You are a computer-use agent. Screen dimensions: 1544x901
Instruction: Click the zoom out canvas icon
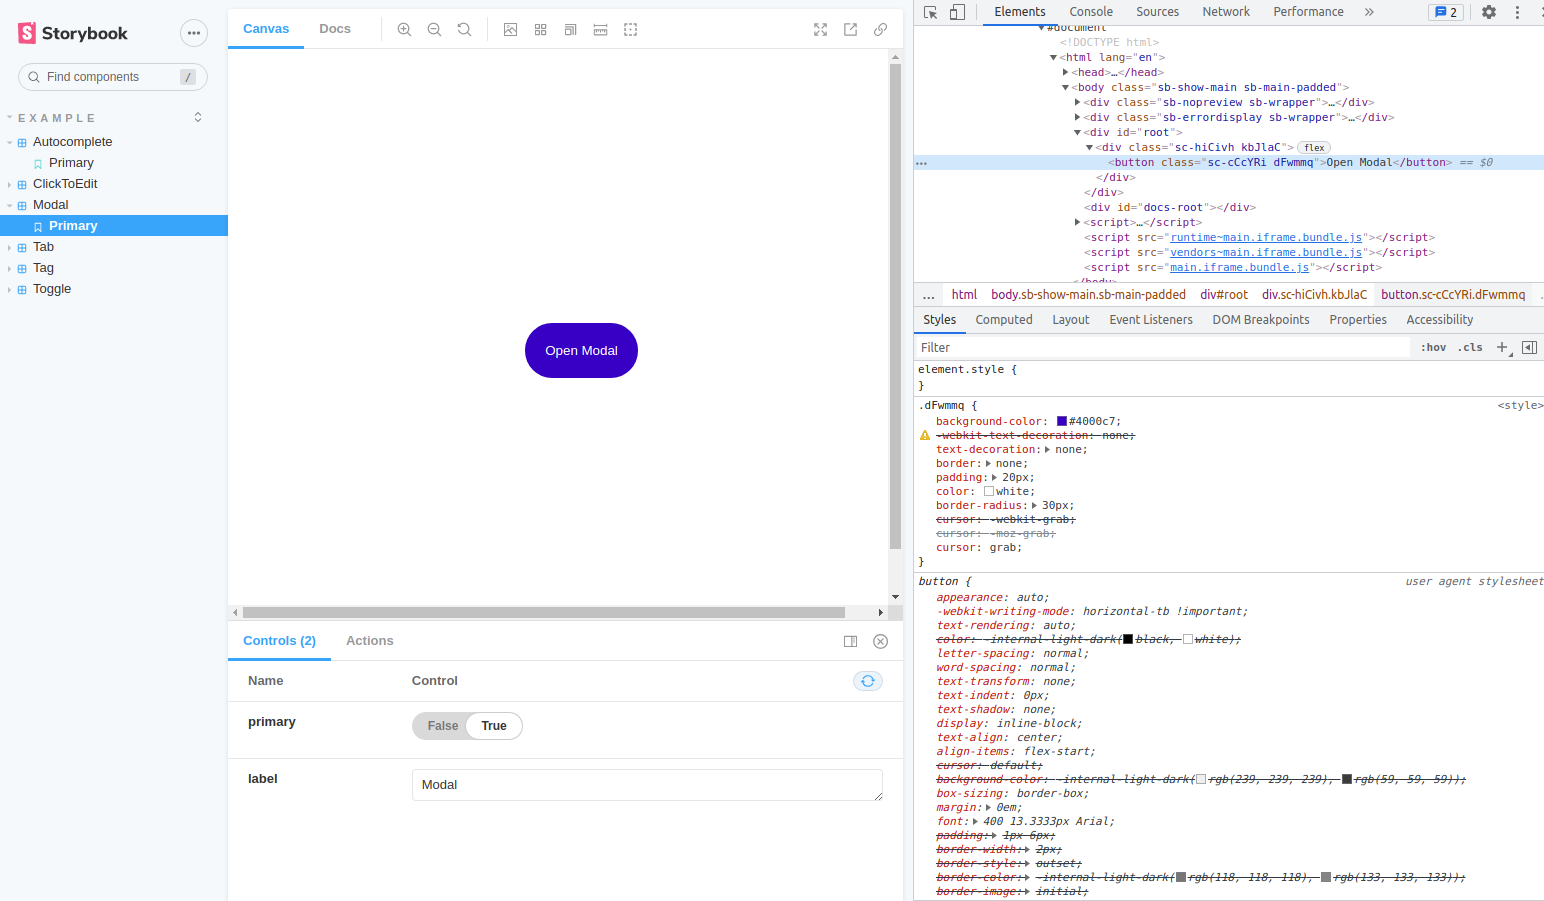coord(434,30)
